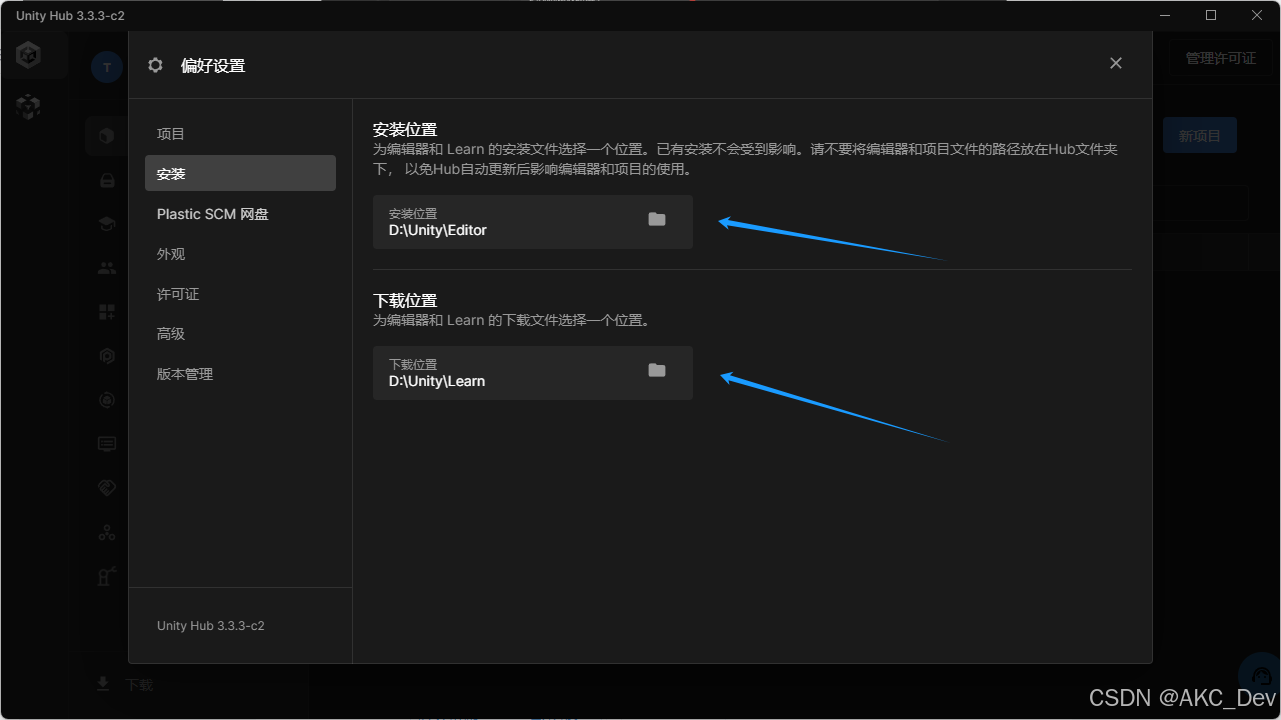
Task: Click the download arrow icon beside 下载
Action: pyautogui.click(x=102, y=684)
